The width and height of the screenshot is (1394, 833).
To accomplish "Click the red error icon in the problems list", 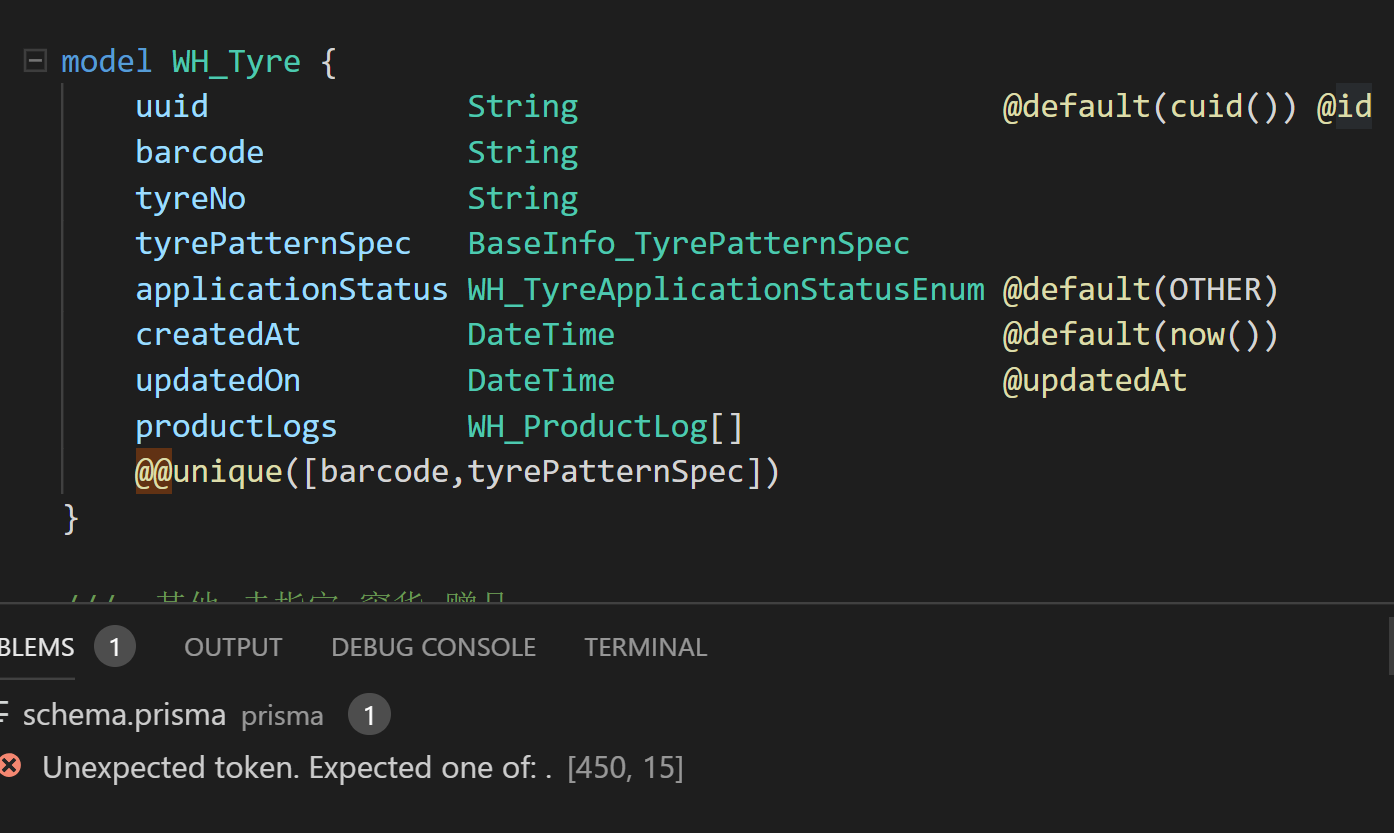I will tap(10, 767).
